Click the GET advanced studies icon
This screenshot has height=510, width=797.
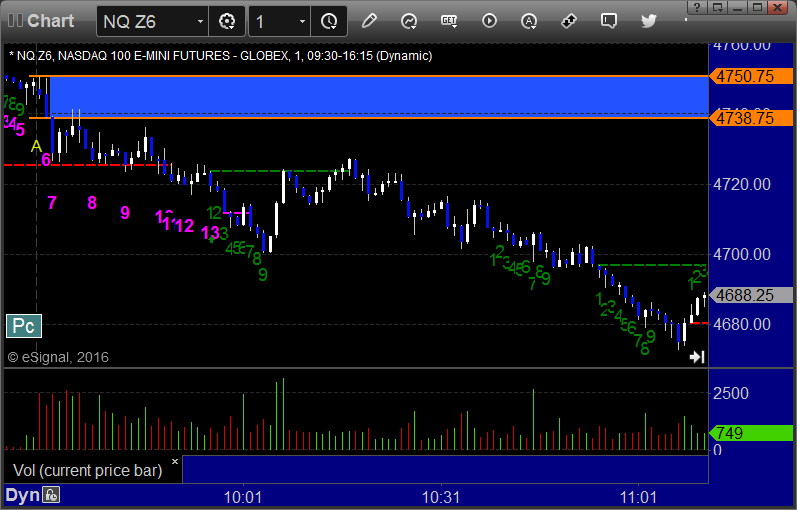click(449, 21)
